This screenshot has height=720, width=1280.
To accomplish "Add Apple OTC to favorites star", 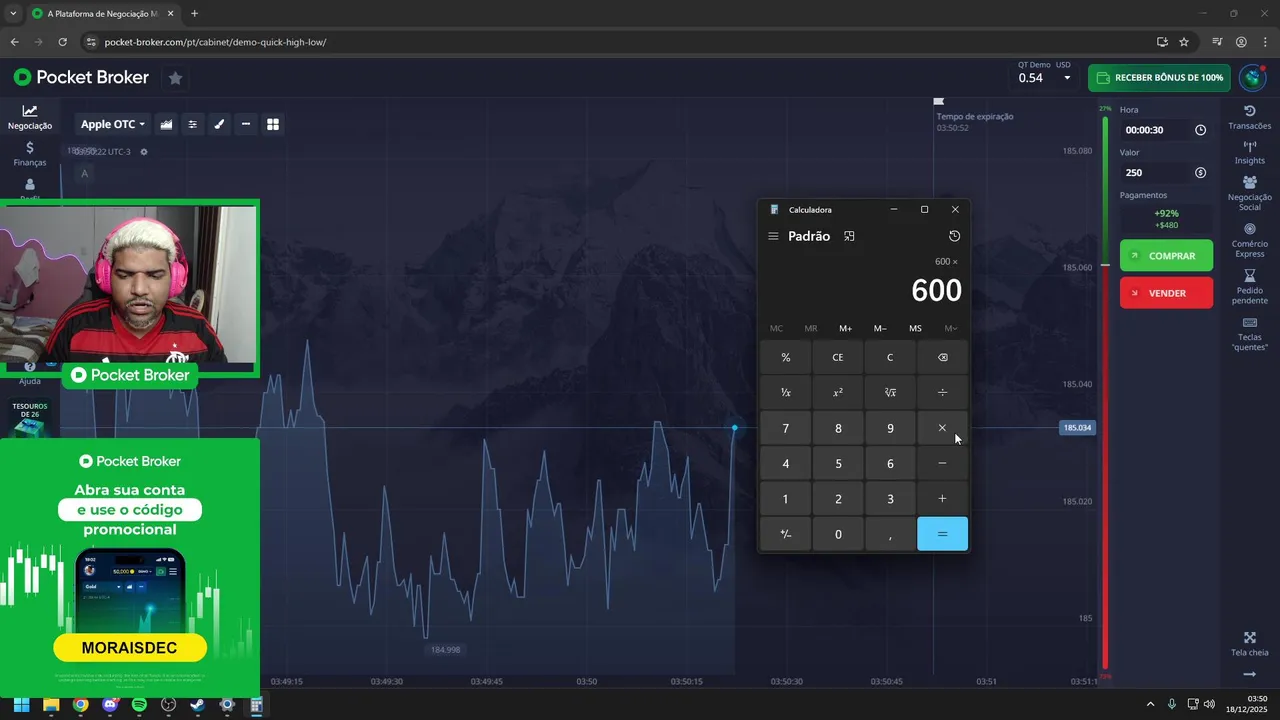I will pyautogui.click(x=175, y=77).
